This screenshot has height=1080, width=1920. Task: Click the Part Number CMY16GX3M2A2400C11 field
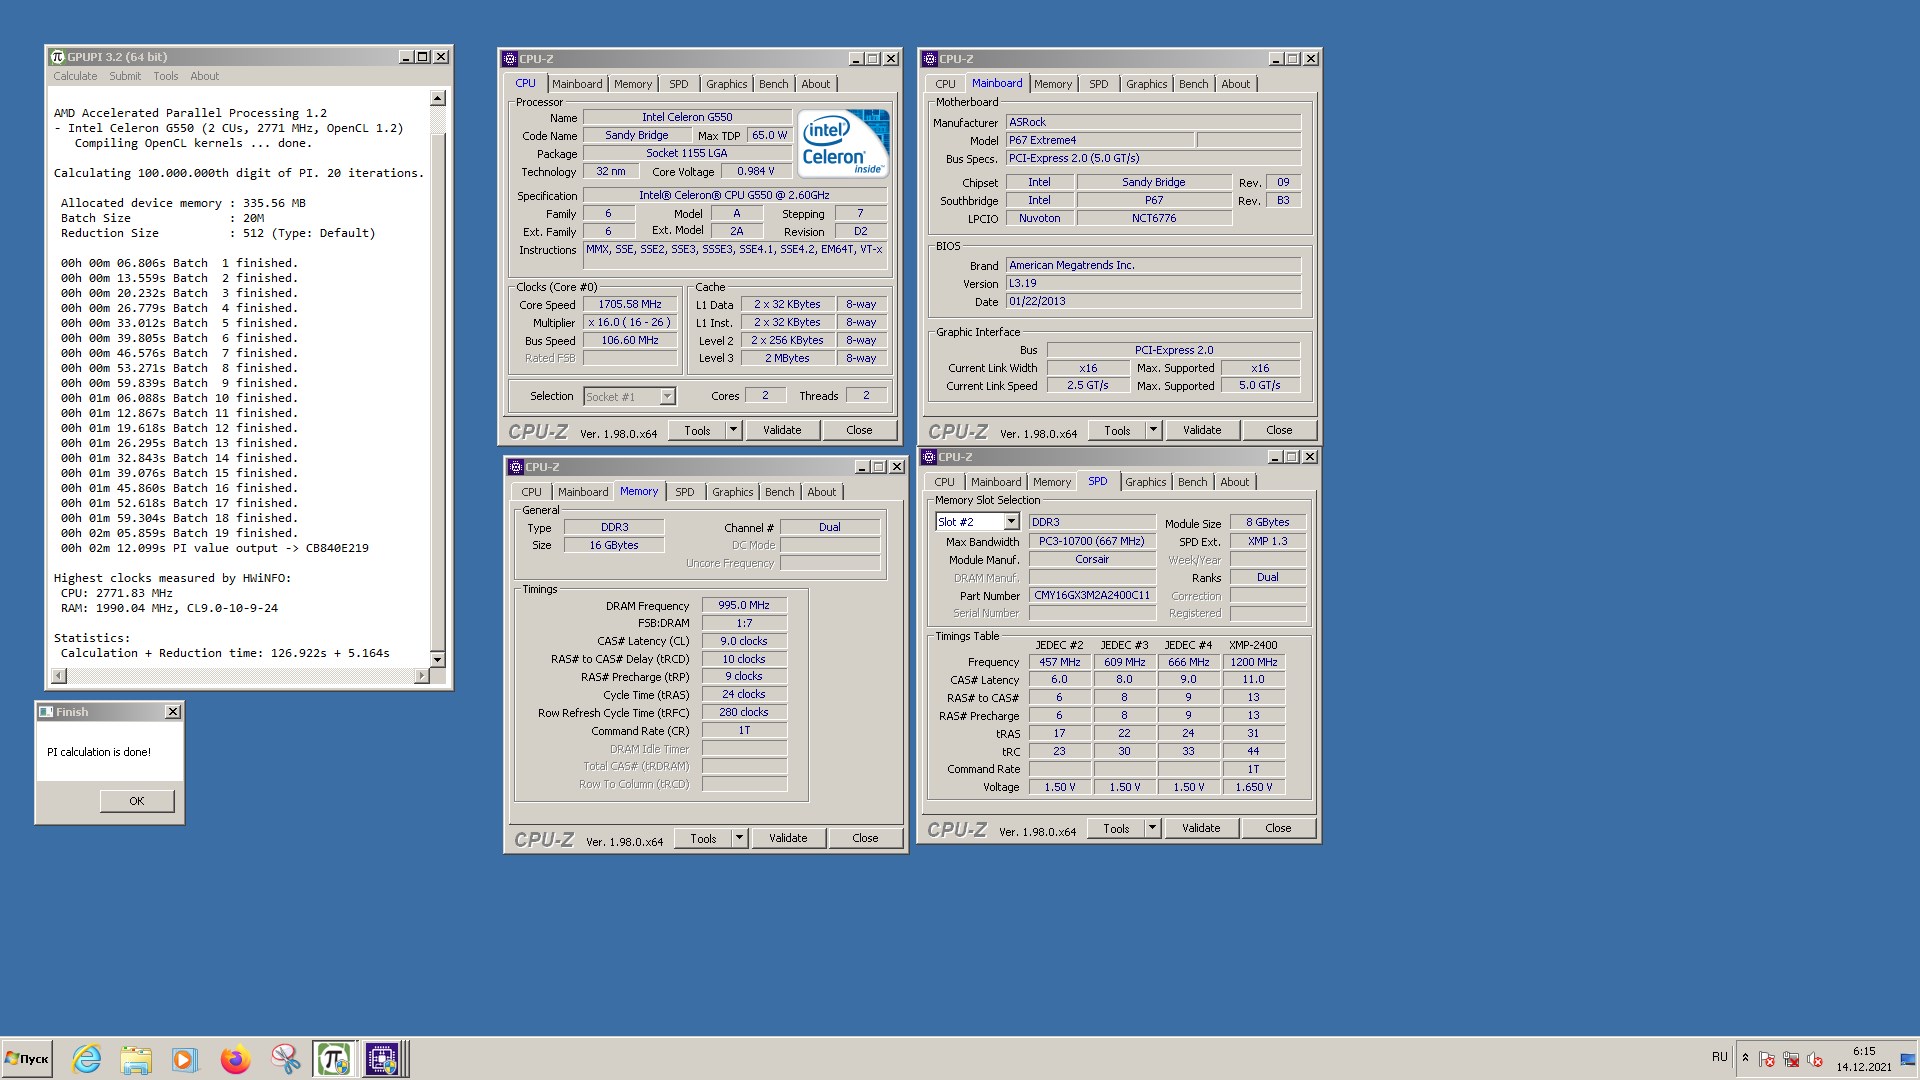click(1092, 595)
